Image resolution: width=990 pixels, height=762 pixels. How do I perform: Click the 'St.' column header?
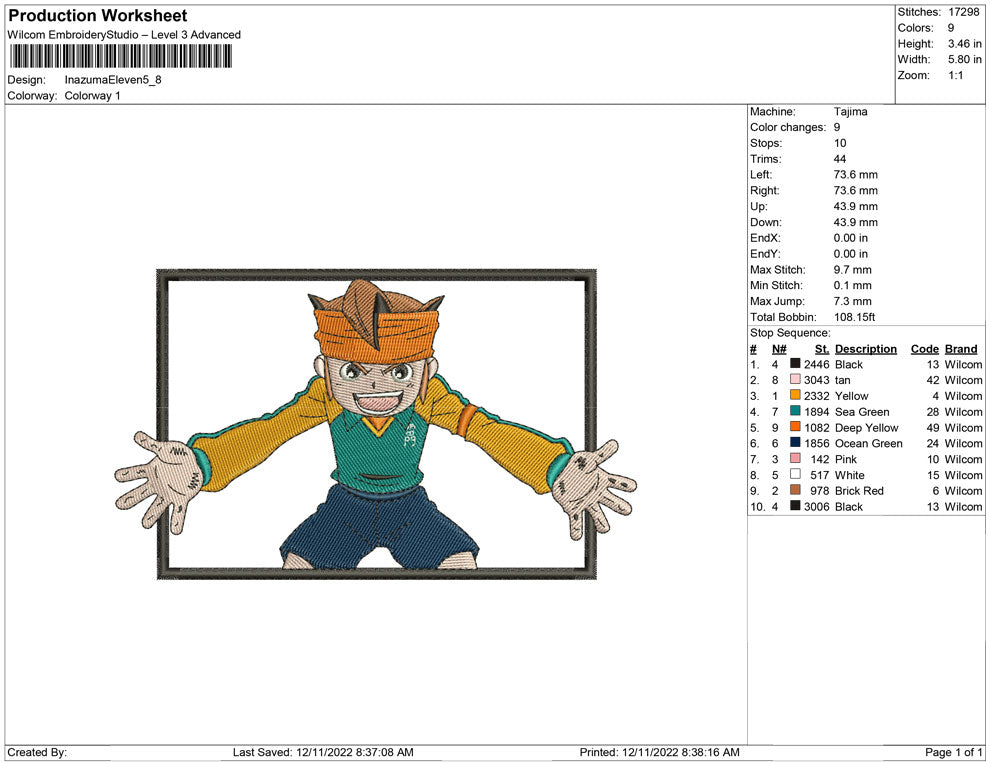coord(821,348)
